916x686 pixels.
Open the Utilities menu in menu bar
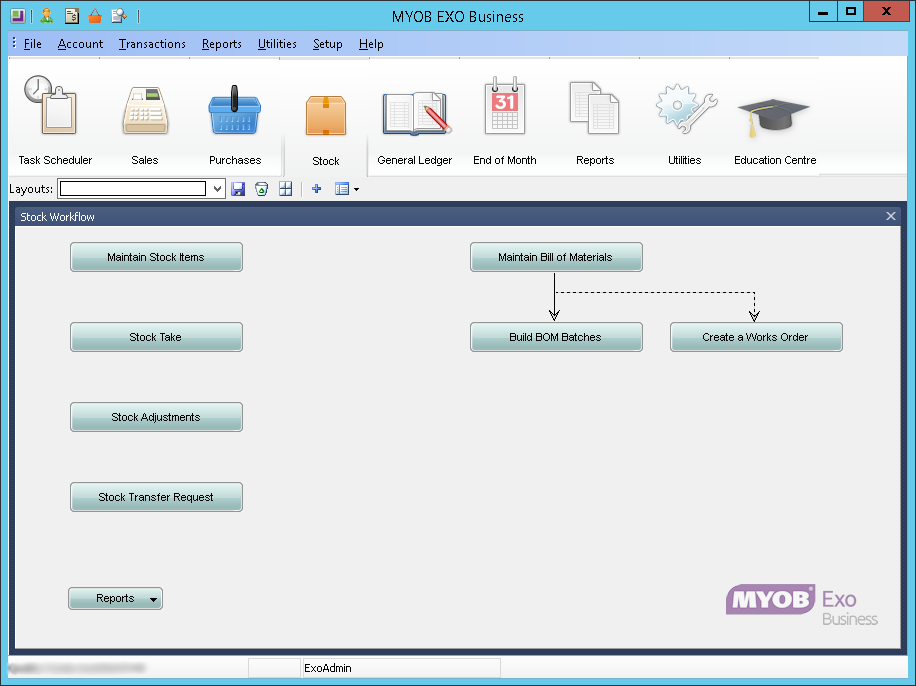coord(277,44)
